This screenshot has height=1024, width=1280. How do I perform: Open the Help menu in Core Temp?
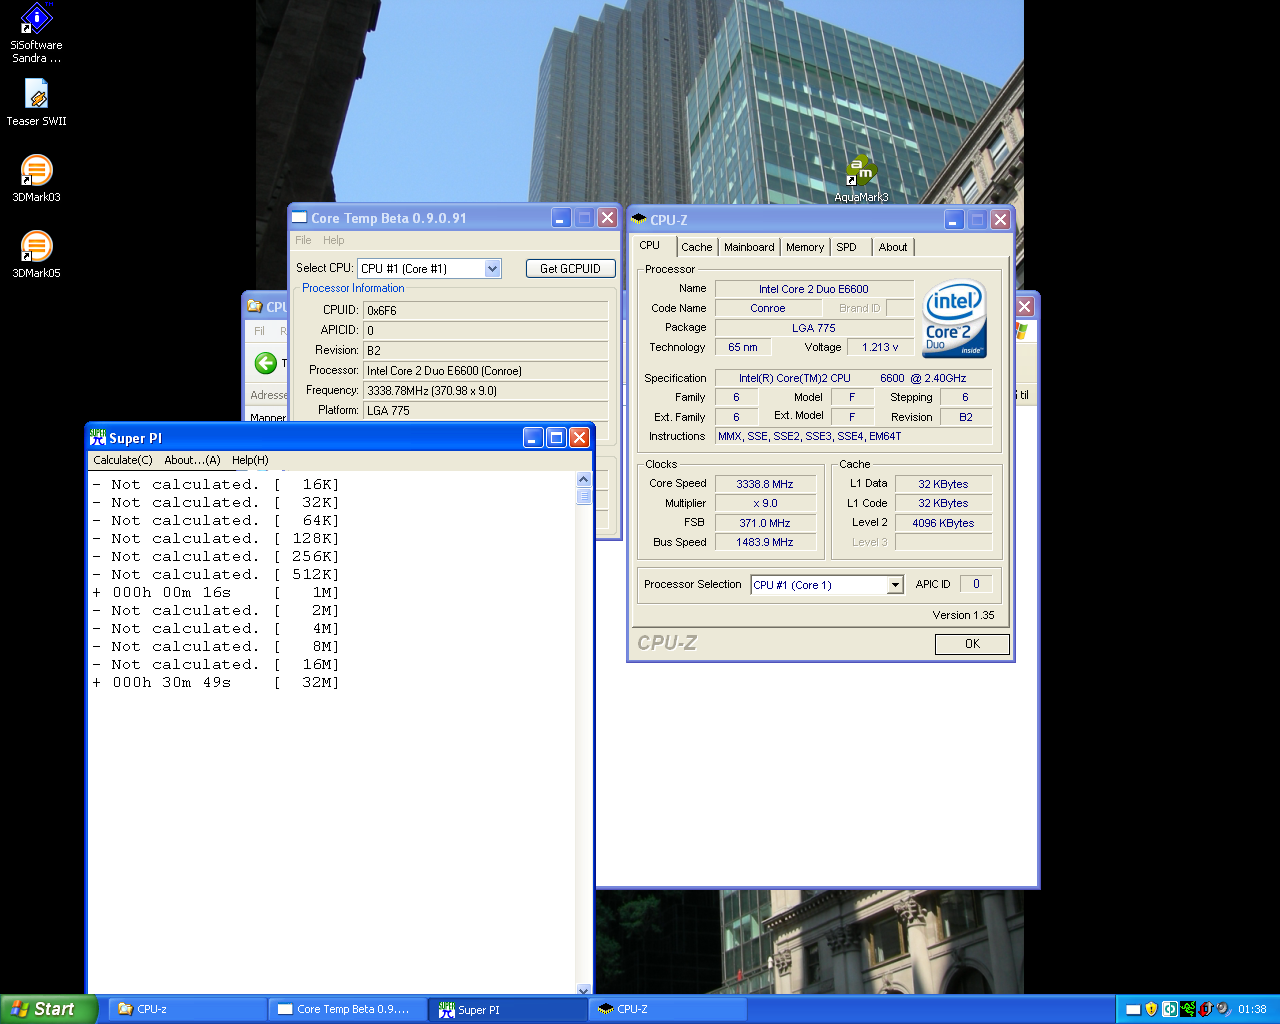[334, 240]
